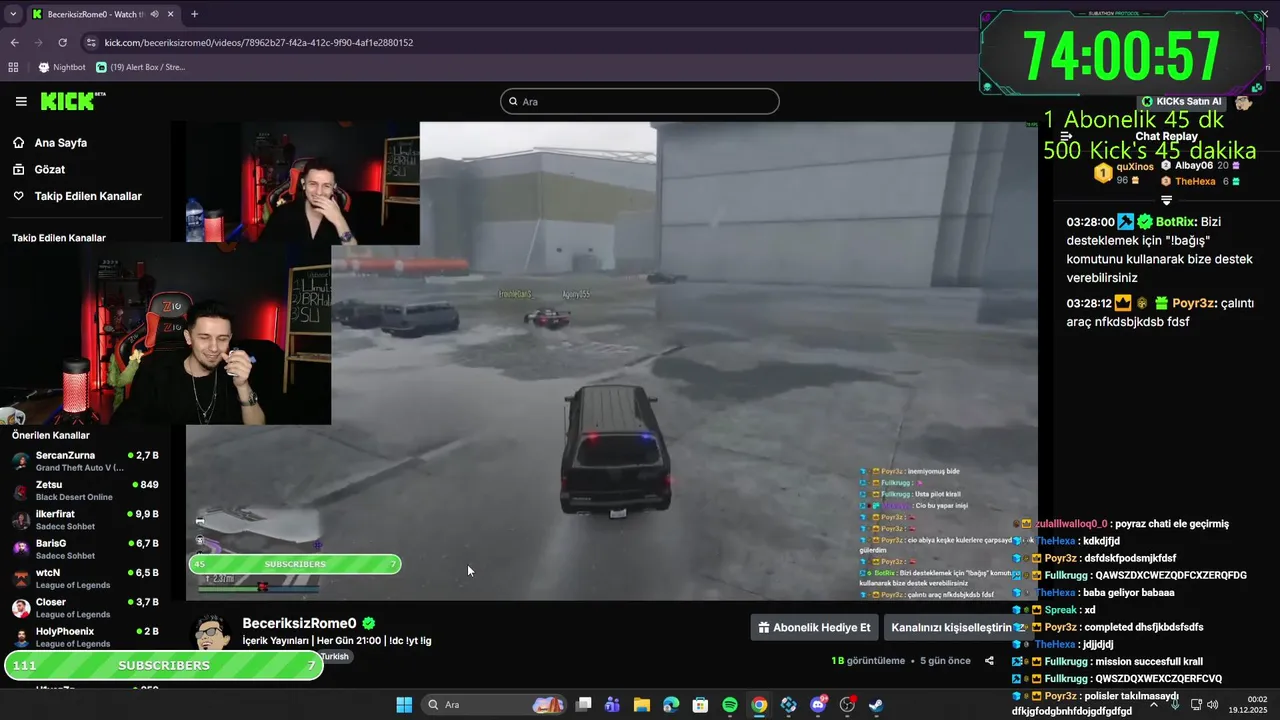1280x720 pixels.
Task: Click the Abonelik Hediye Et button
Action: tap(814, 628)
